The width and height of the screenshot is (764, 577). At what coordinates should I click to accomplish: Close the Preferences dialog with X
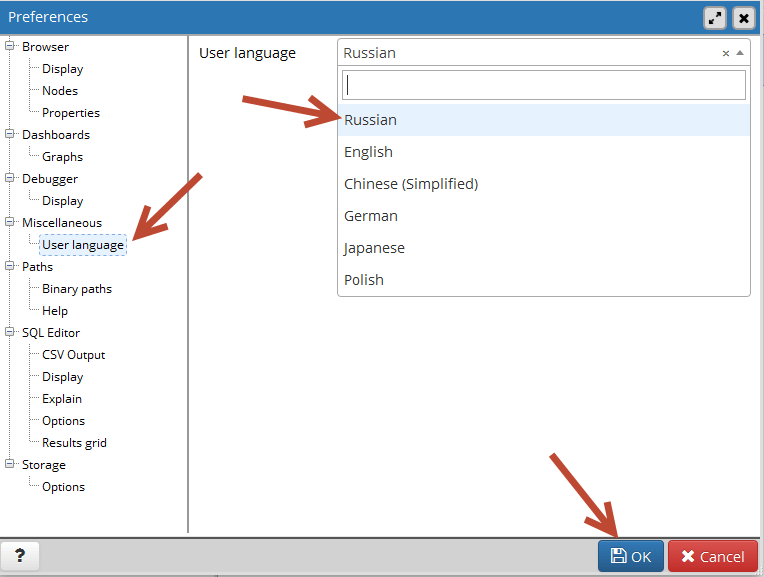743,17
